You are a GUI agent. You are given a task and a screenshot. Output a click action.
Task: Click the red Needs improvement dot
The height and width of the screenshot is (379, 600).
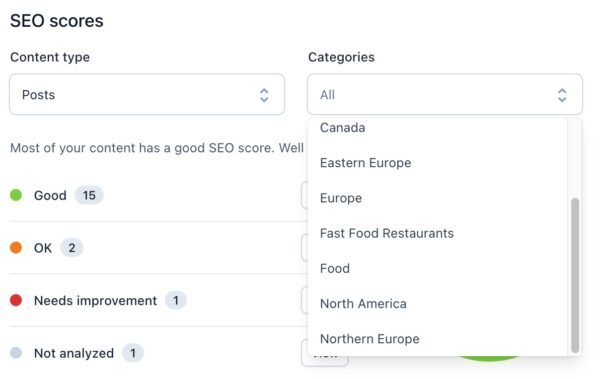pyautogui.click(x=16, y=300)
